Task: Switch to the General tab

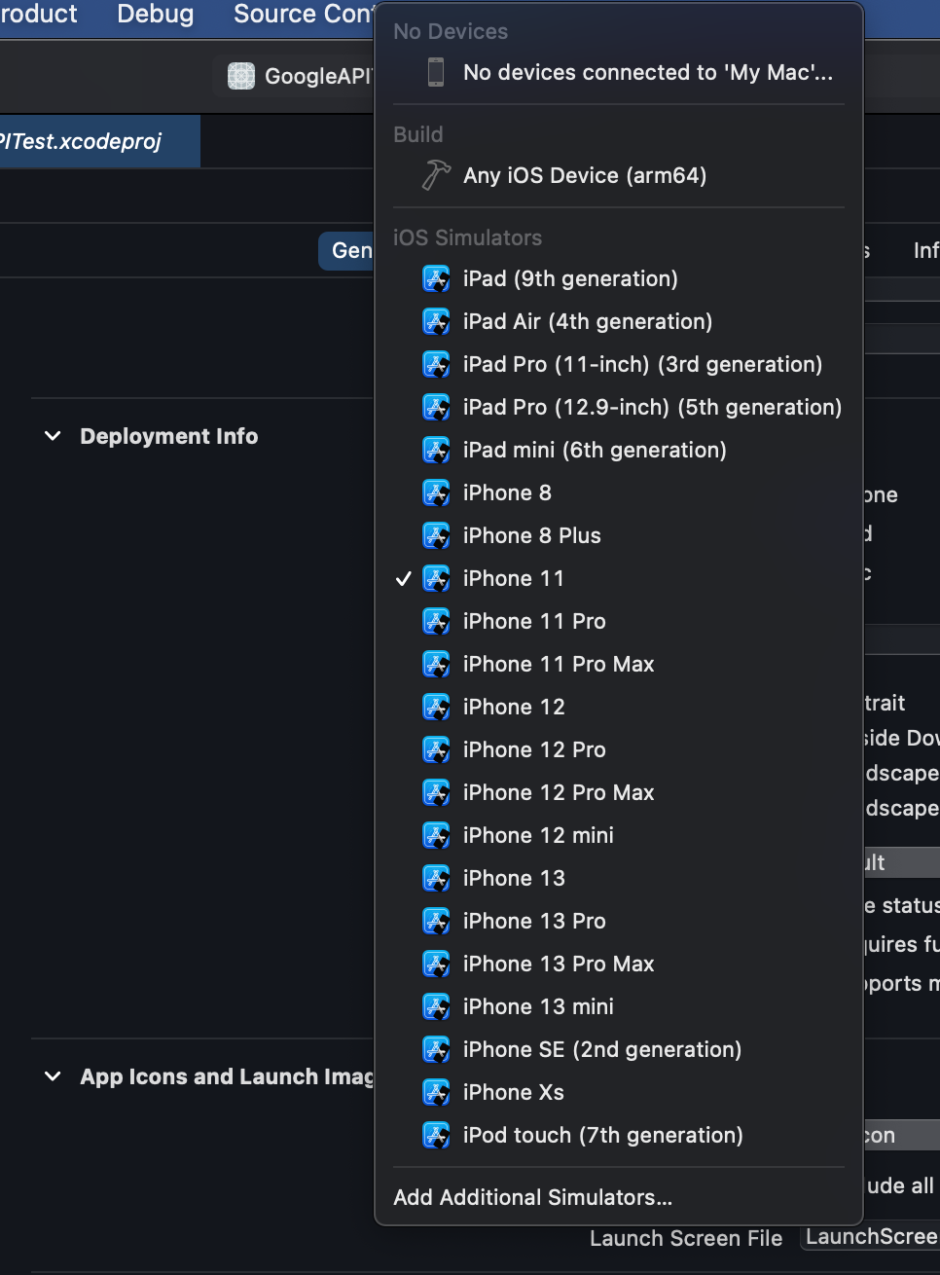Action: click(x=347, y=251)
